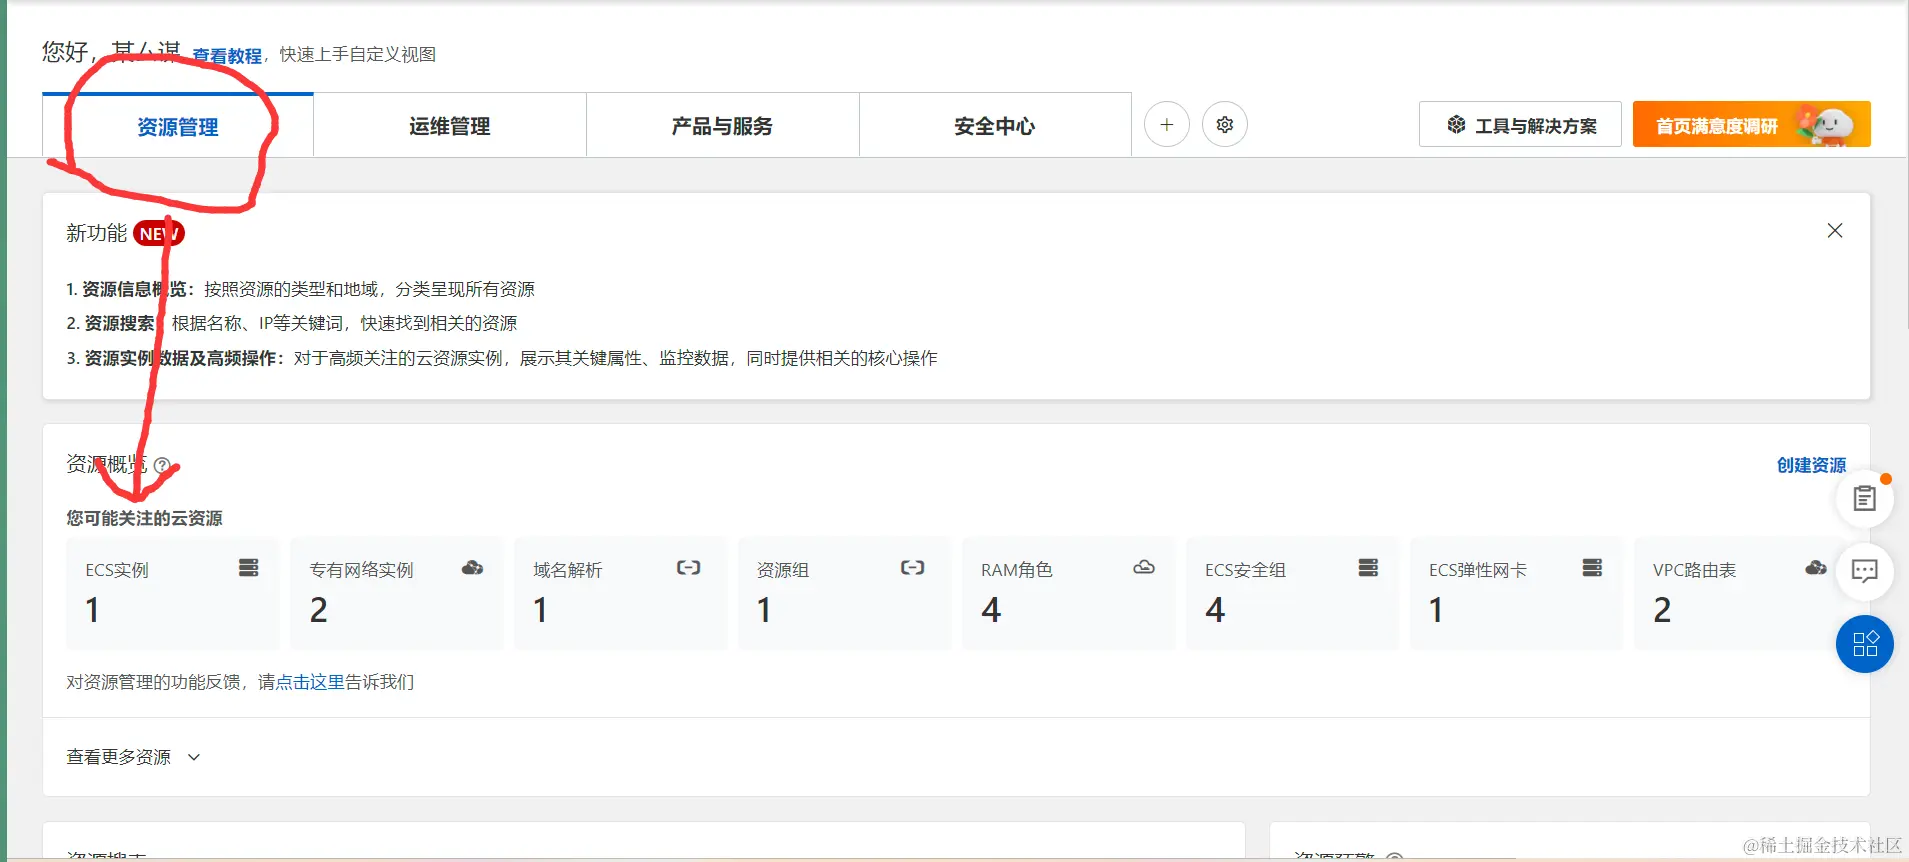Open 工具与解决方案 button

[1520, 125]
